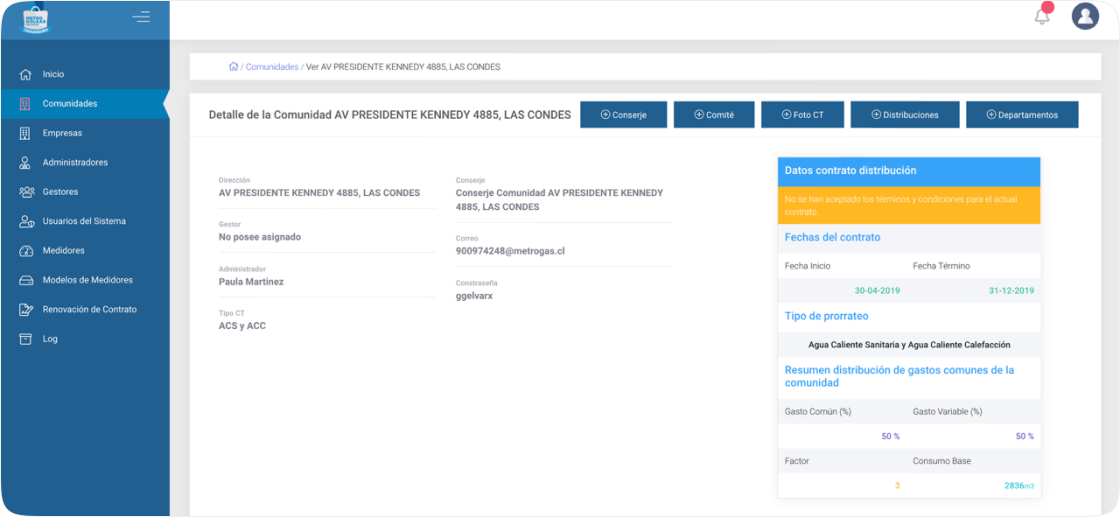Open Modelos de Medidores page

point(85,281)
